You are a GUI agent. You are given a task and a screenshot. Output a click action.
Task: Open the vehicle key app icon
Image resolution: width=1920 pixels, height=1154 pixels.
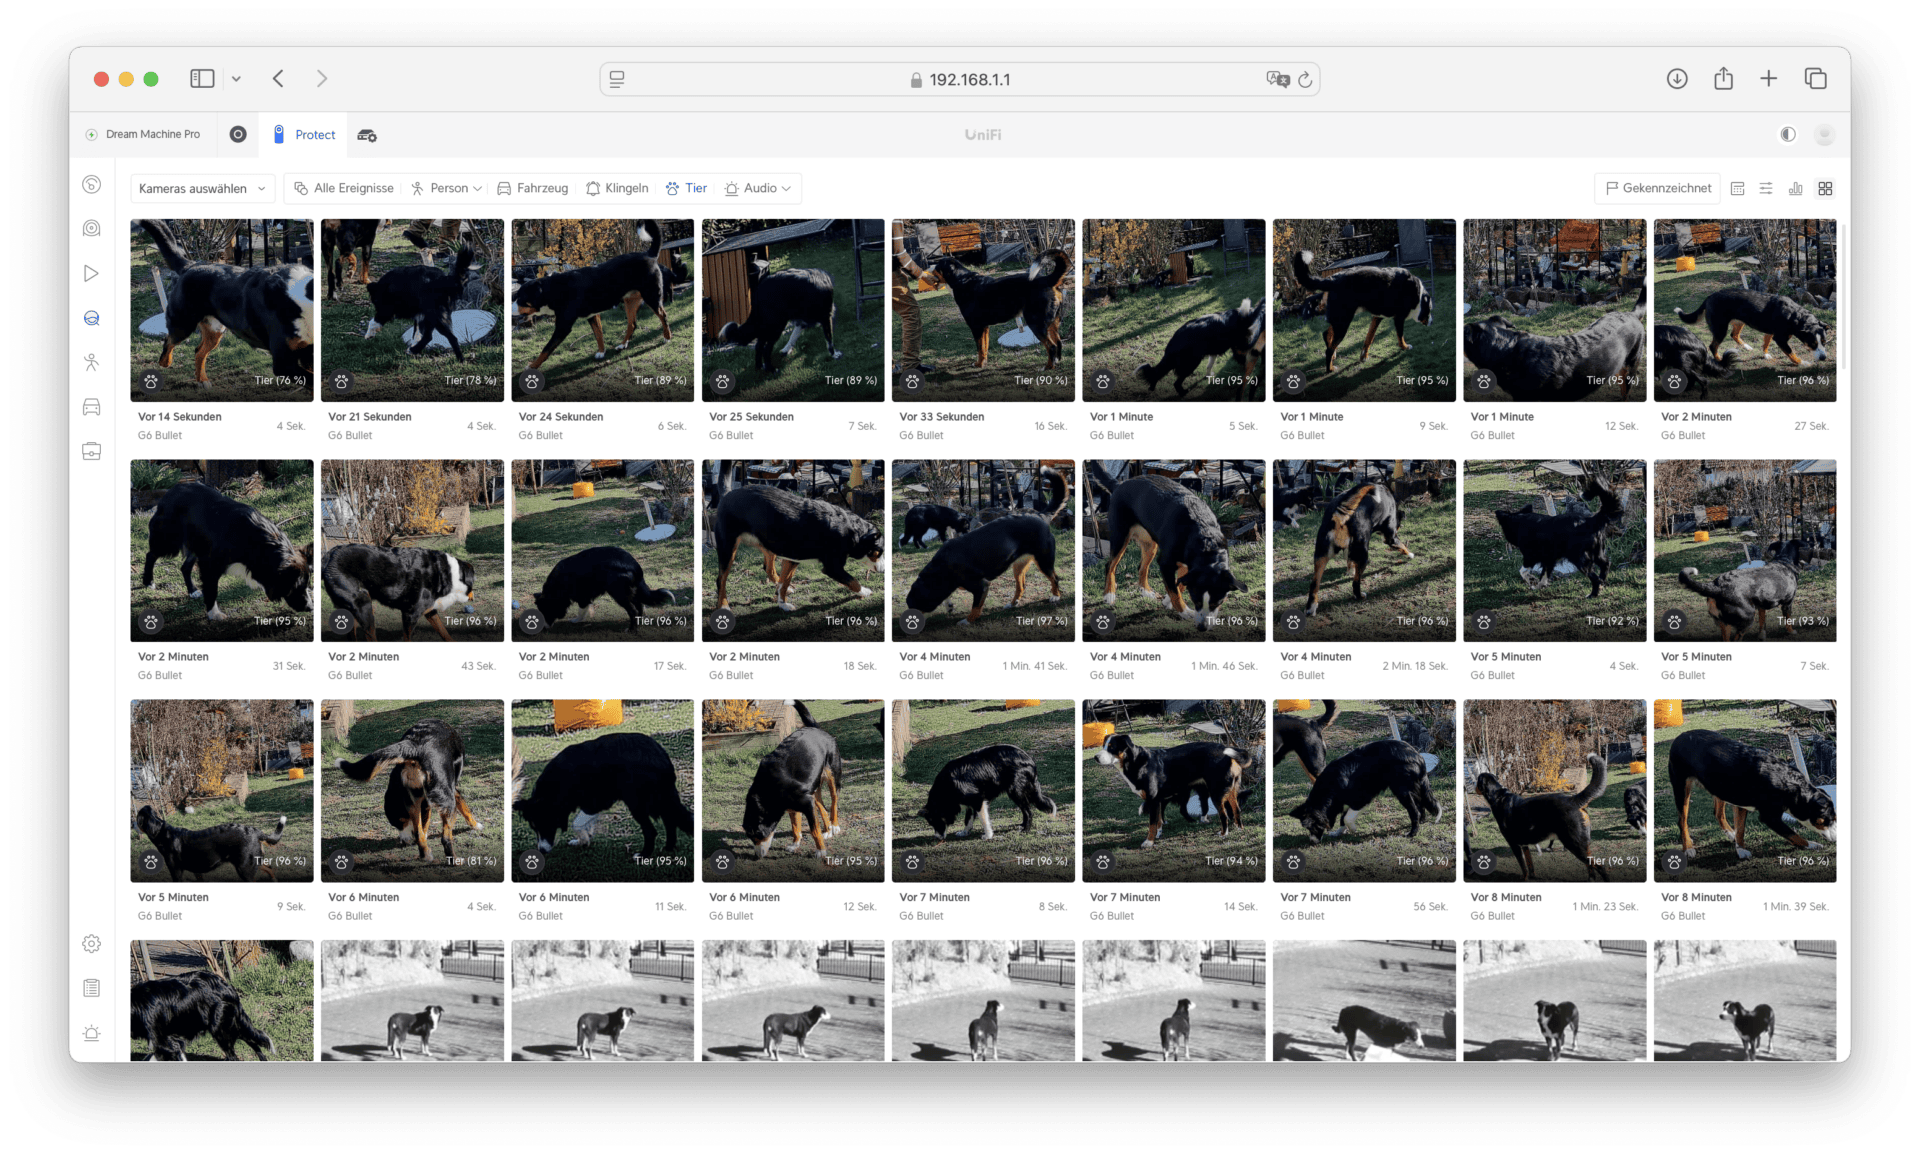pos(367,135)
